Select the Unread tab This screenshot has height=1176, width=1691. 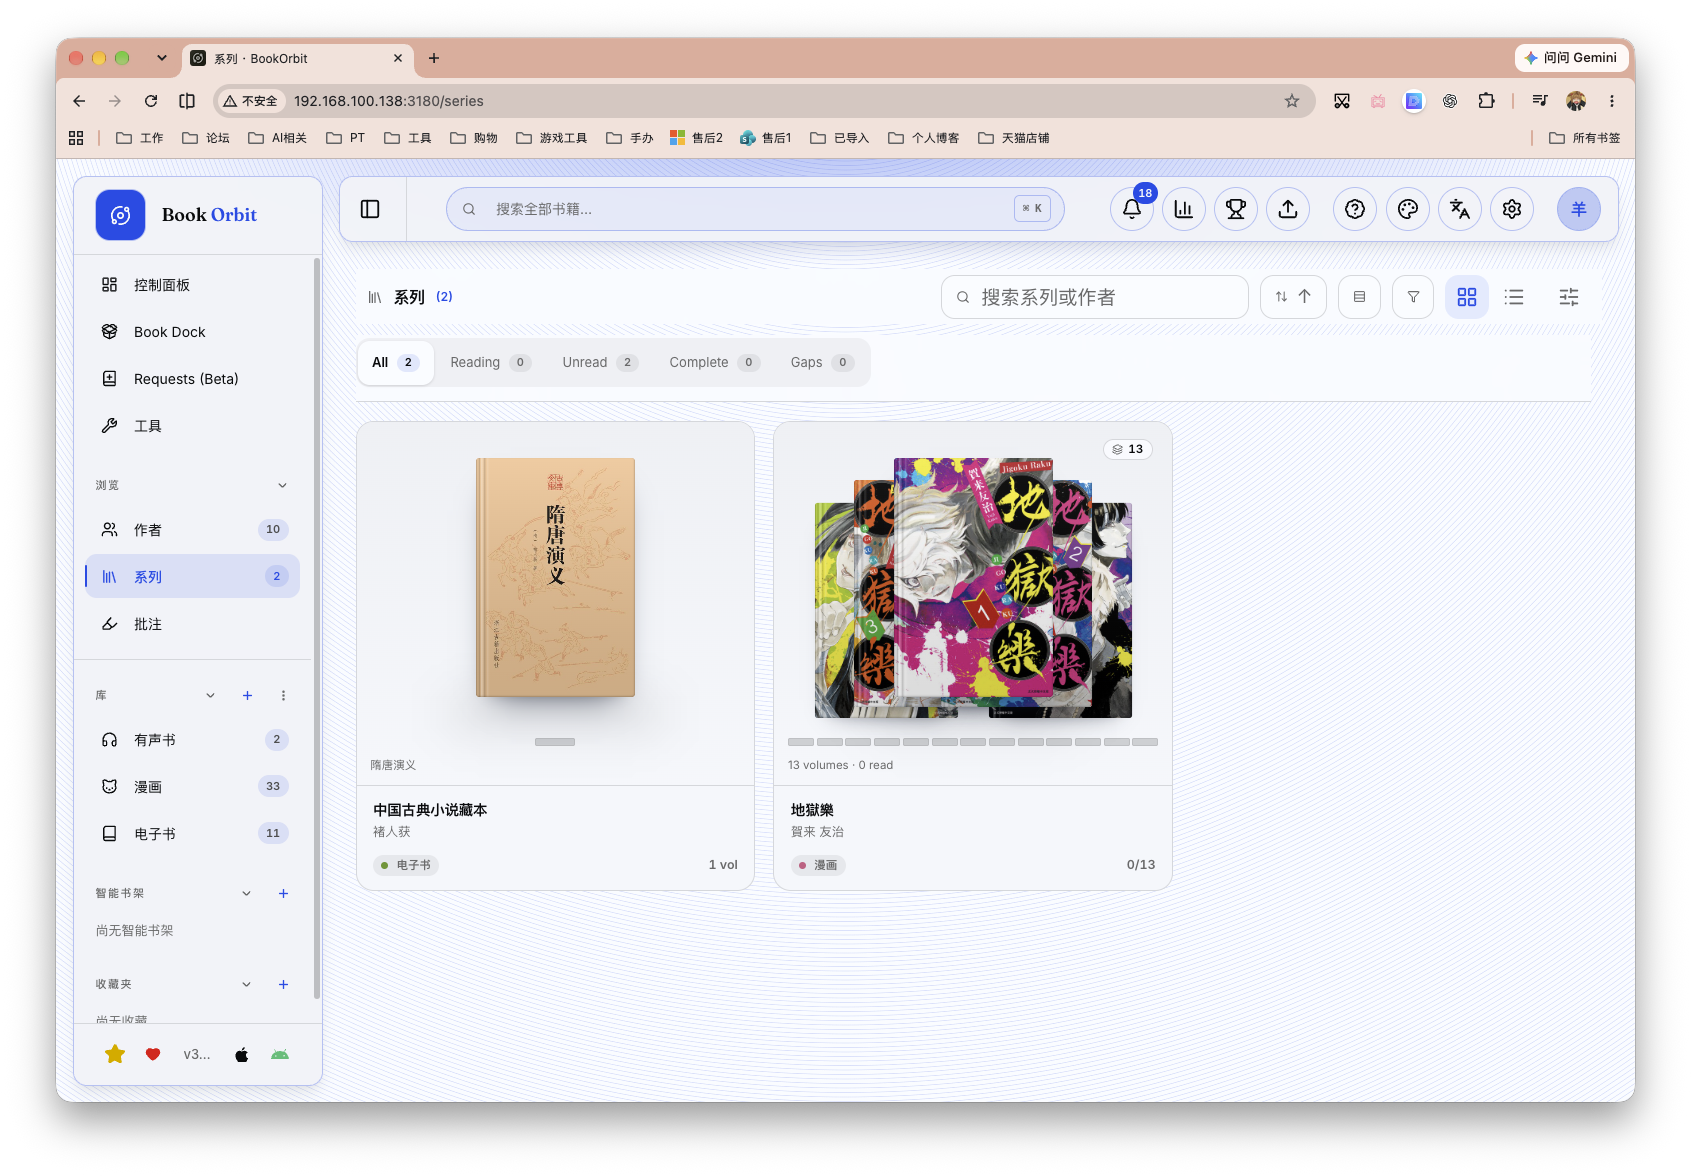click(x=599, y=362)
